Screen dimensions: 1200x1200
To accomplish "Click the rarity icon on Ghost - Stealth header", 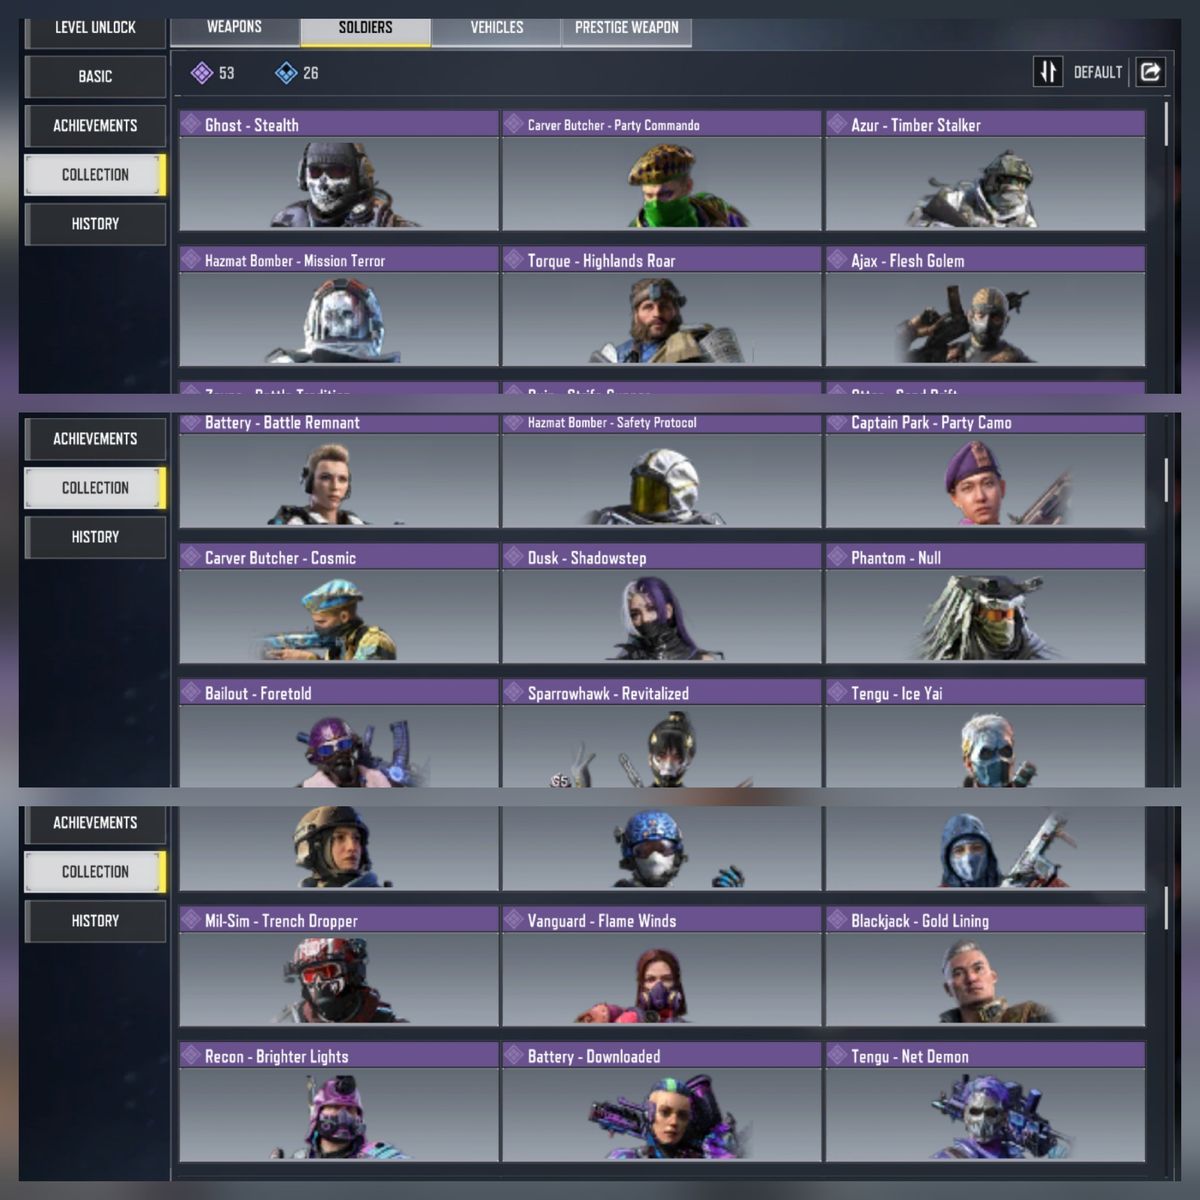I will (x=191, y=124).
